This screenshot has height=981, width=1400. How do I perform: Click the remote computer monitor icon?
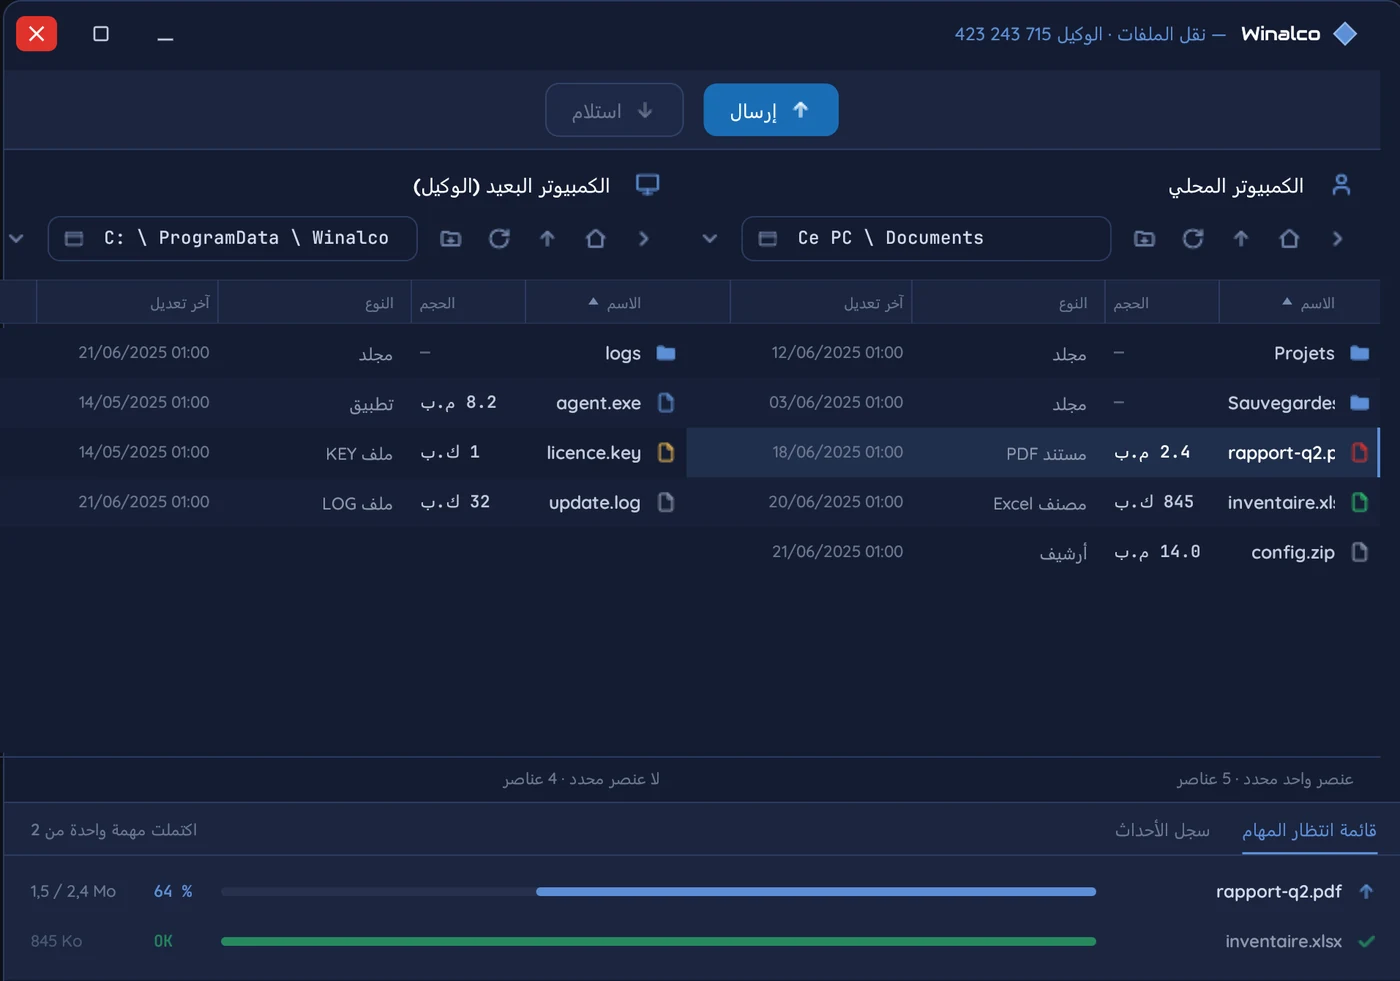(648, 185)
